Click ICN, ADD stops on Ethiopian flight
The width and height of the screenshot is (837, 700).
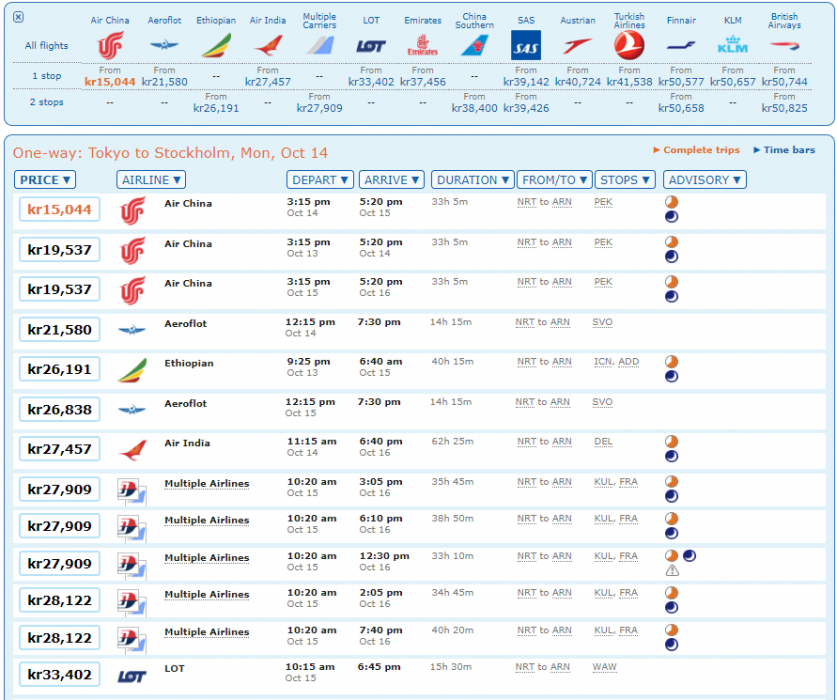(617, 361)
